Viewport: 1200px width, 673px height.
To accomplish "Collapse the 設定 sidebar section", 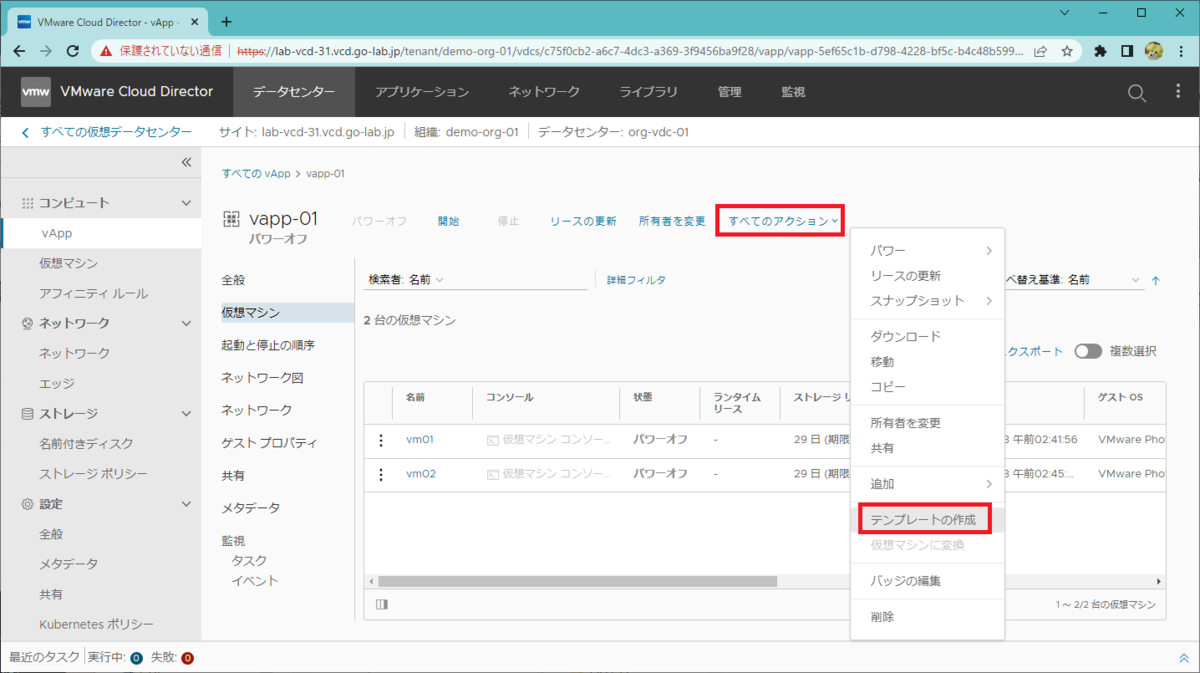I will pyautogui.click(x=186, y=504).
